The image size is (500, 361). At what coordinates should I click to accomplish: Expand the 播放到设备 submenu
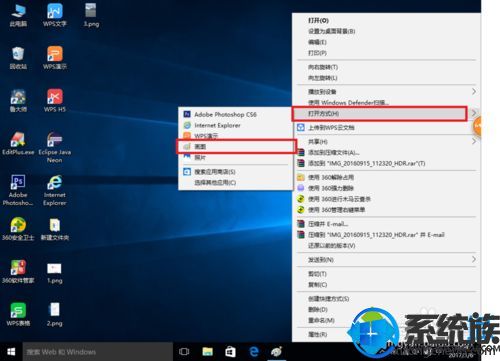[387, 91]
